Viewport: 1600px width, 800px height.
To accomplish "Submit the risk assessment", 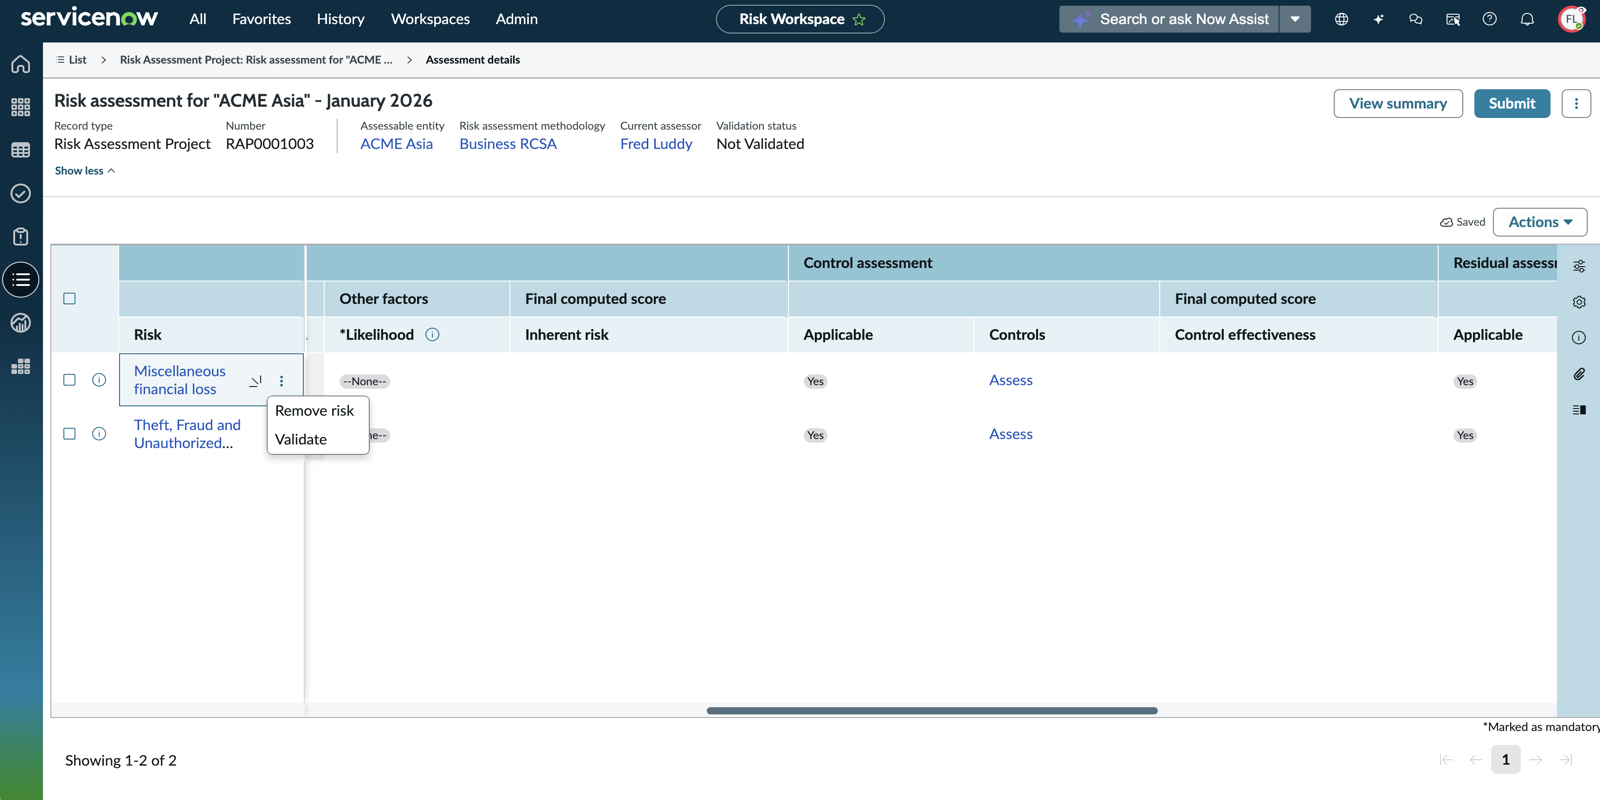I will (x=1512, y=103).
